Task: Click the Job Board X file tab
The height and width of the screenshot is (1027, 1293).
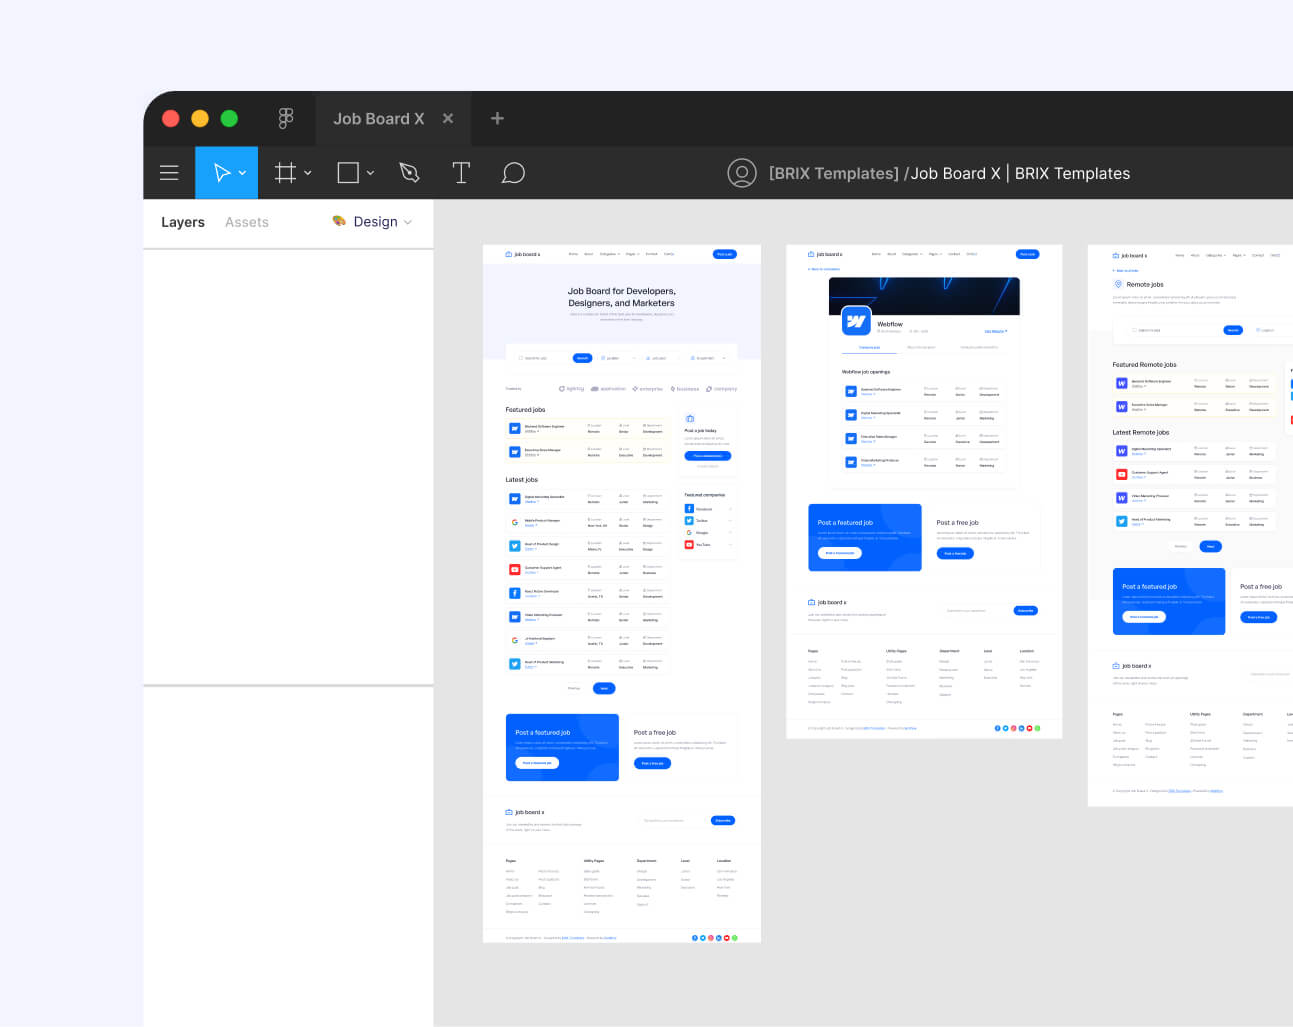Action: [x=379, y=118]
